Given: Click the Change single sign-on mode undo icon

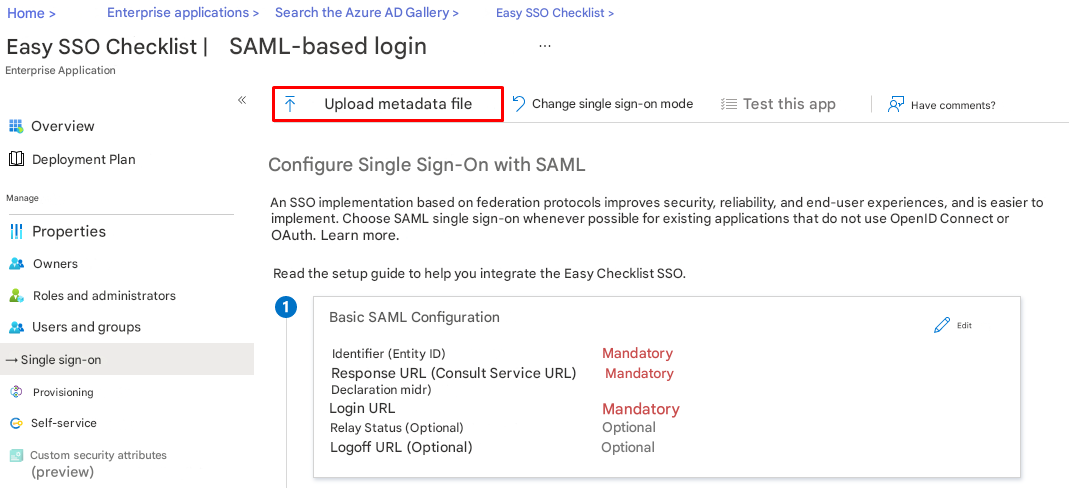Looking at the screenshot, I should pyautogui.click(x=519, y=104).
